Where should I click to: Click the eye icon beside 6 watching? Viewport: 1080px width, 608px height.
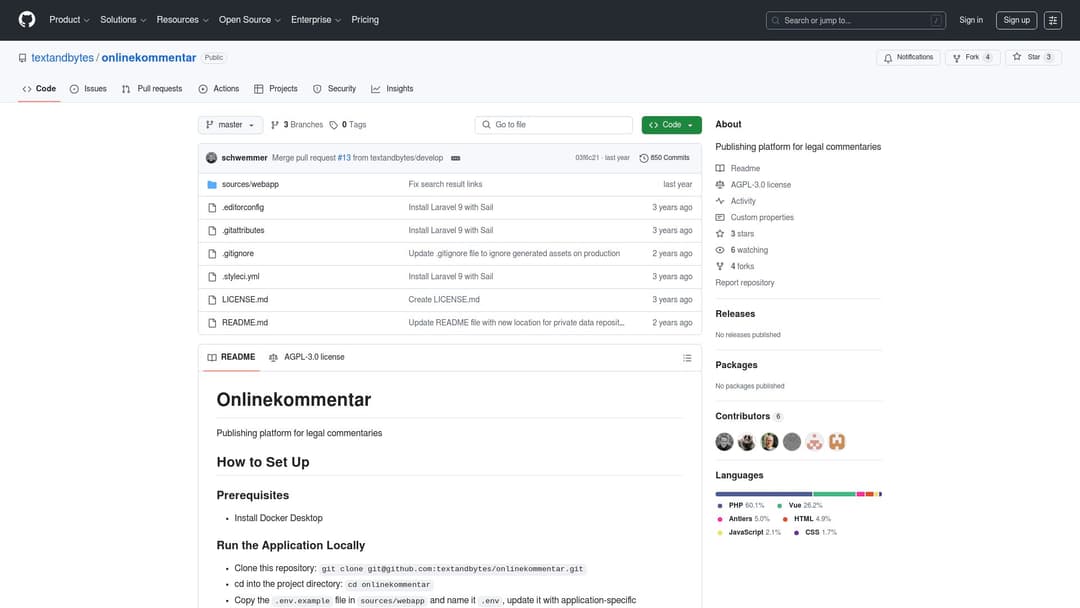click(x=720, y=250)
